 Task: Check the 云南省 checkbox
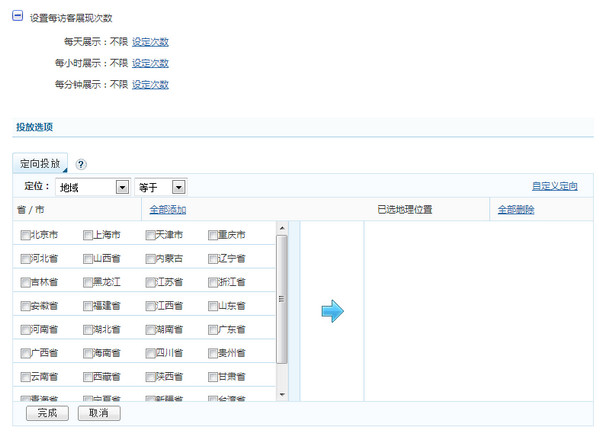[25, 377]
